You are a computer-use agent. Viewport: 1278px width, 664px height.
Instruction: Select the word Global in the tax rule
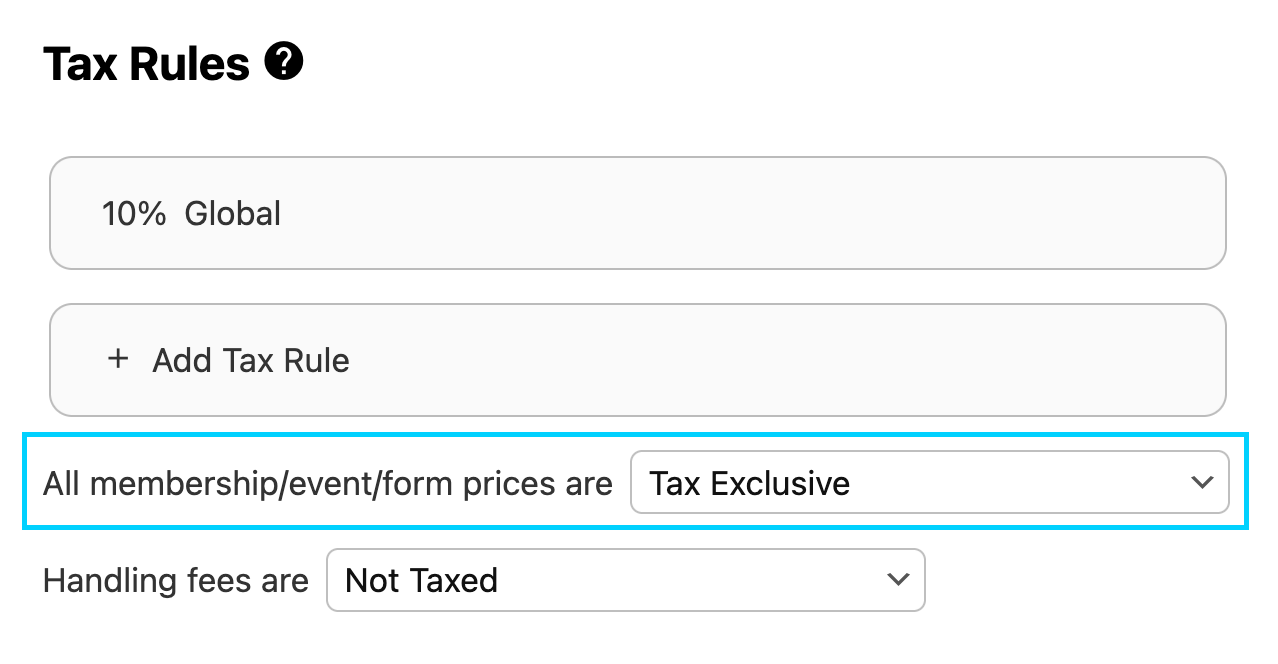(x=233, y=213)
